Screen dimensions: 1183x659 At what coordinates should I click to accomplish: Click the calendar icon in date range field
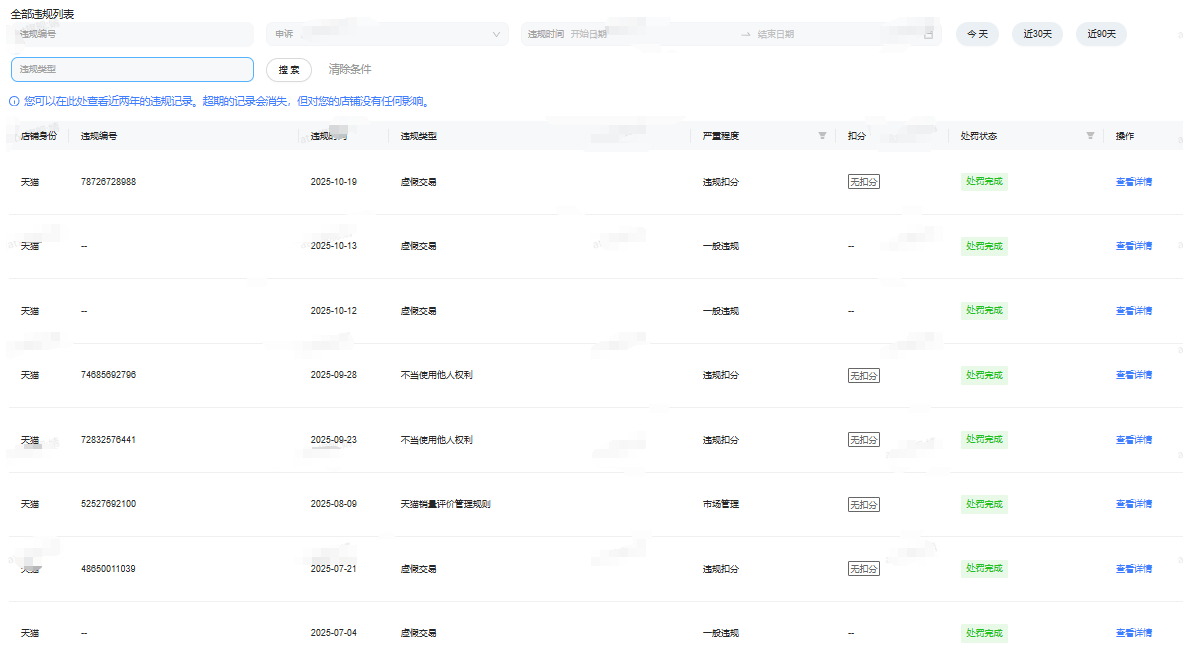click(928, 34)
